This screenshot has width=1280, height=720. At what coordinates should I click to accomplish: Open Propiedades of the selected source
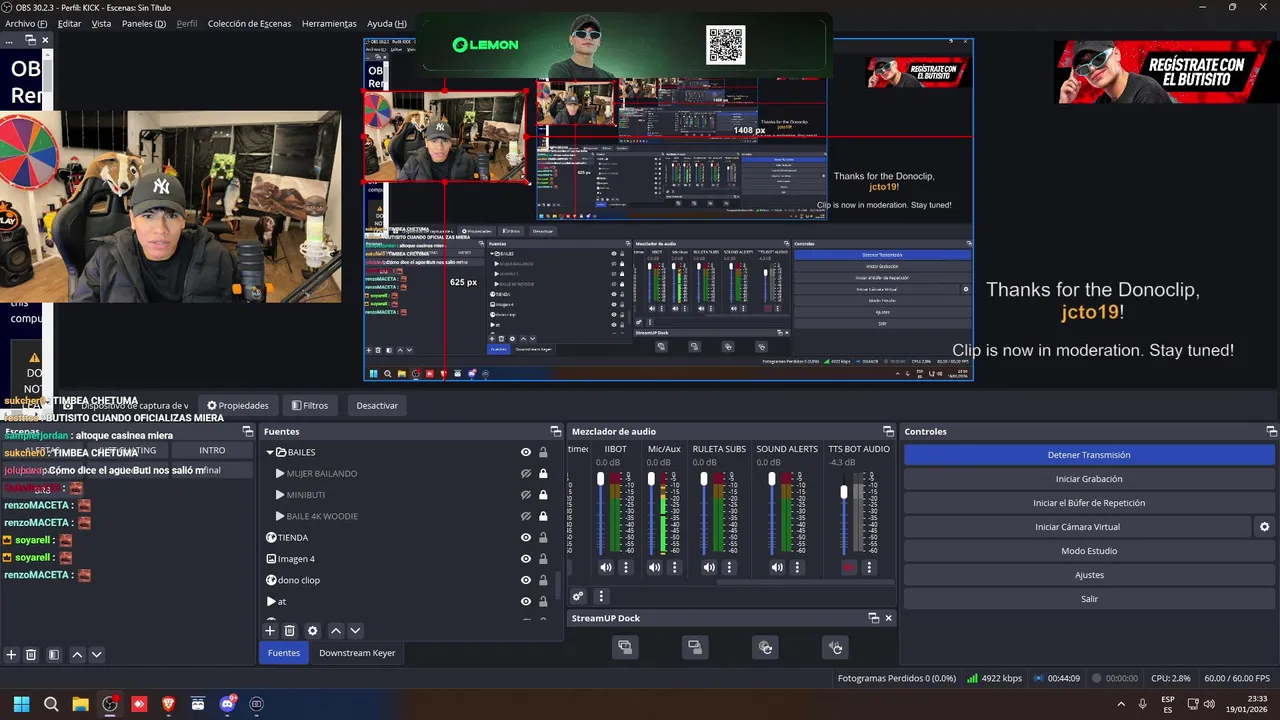pos(238,406)
